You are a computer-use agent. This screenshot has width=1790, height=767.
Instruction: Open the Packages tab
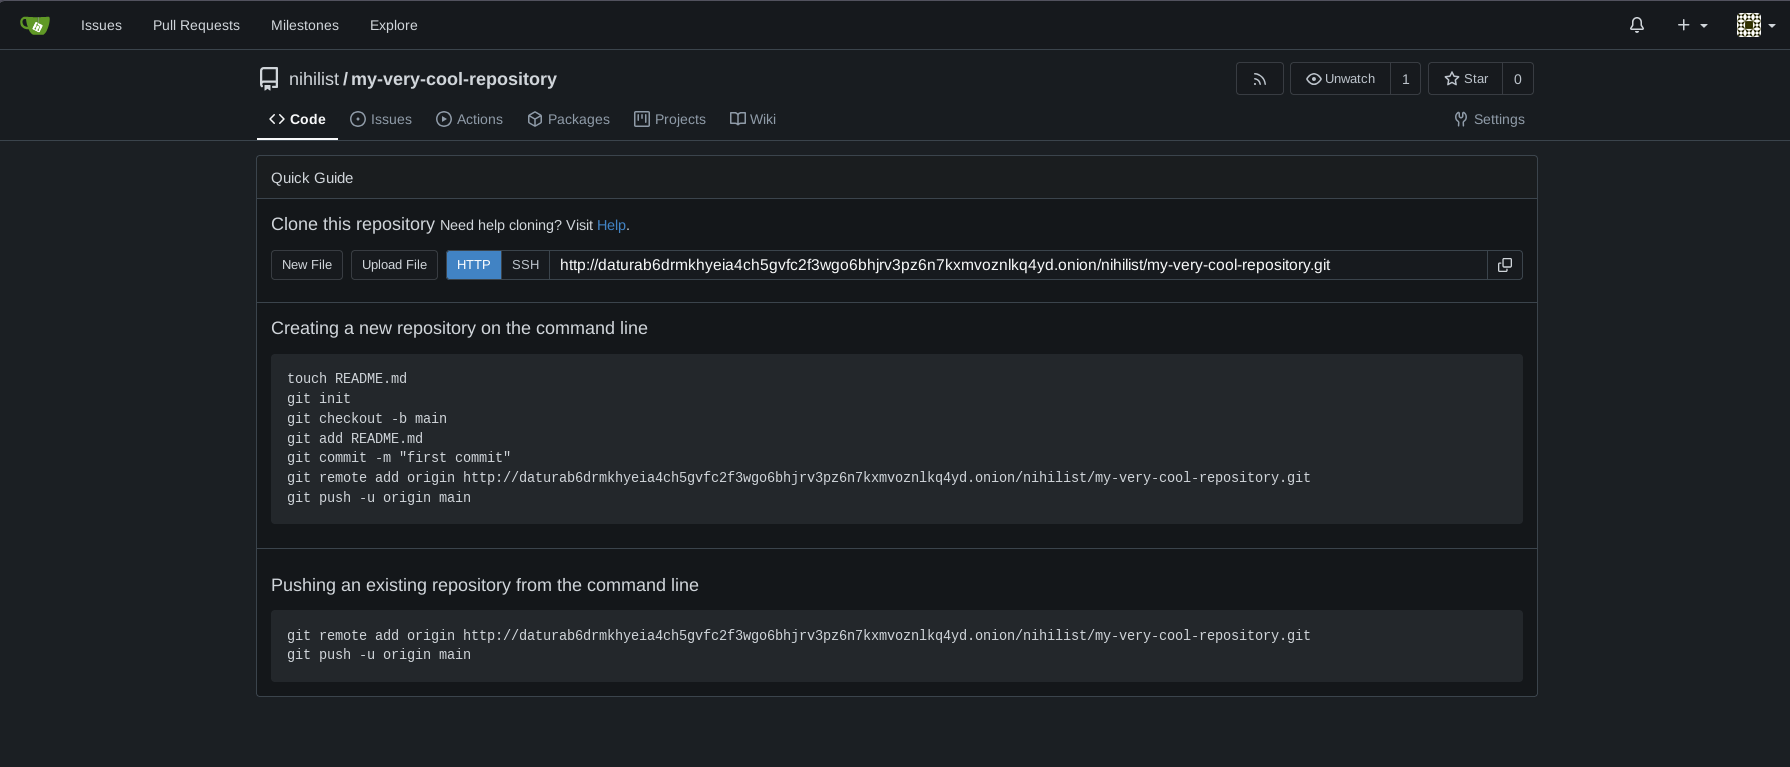pos(568,119)
